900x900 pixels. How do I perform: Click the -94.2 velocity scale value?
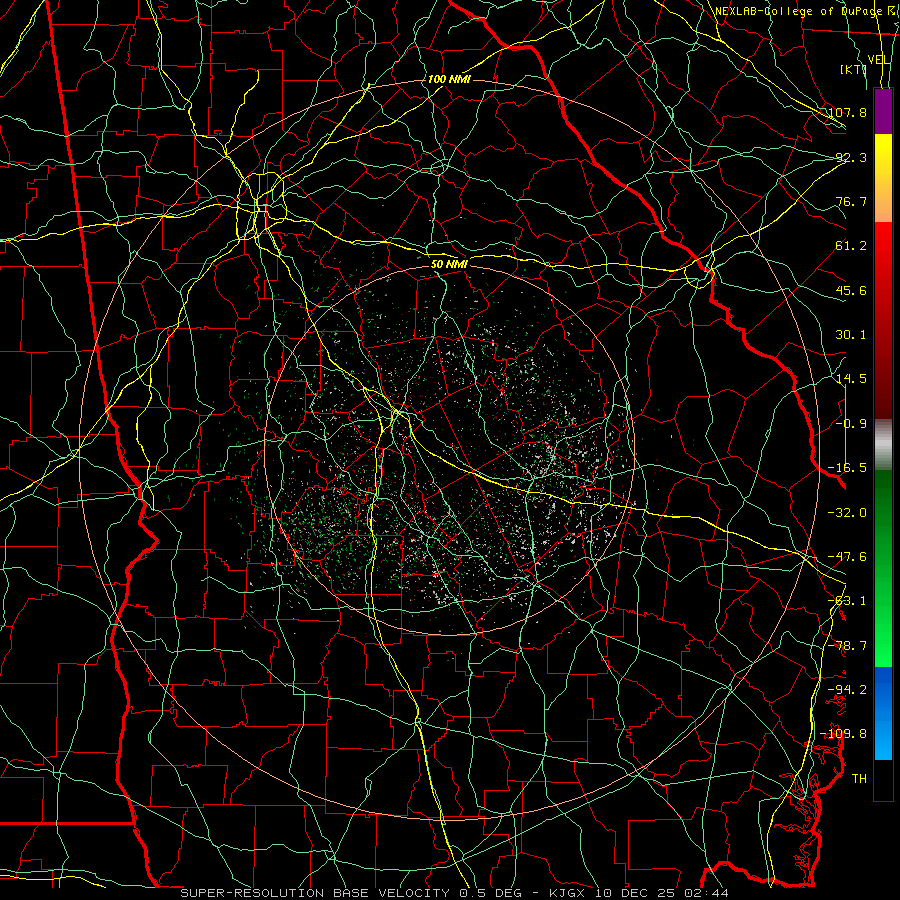(x=847, y=689)
